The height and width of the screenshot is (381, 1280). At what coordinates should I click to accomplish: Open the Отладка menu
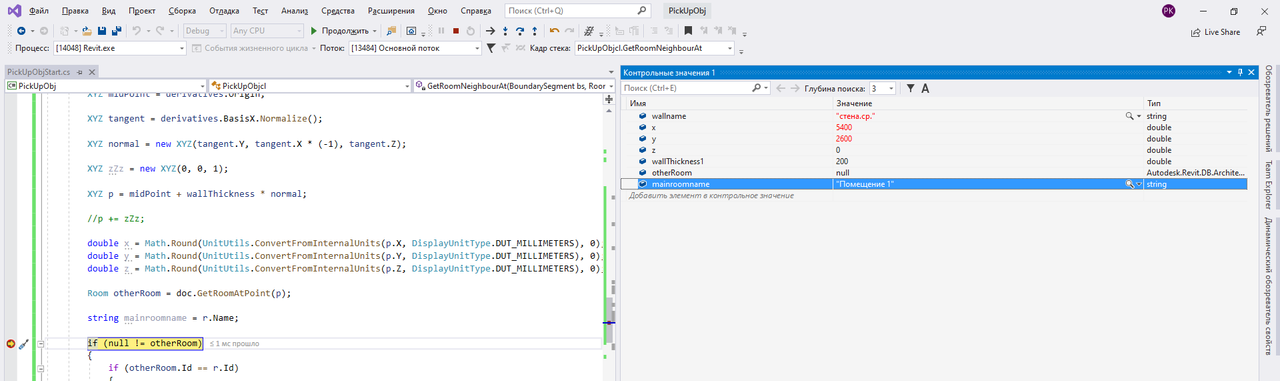(224, 10)
